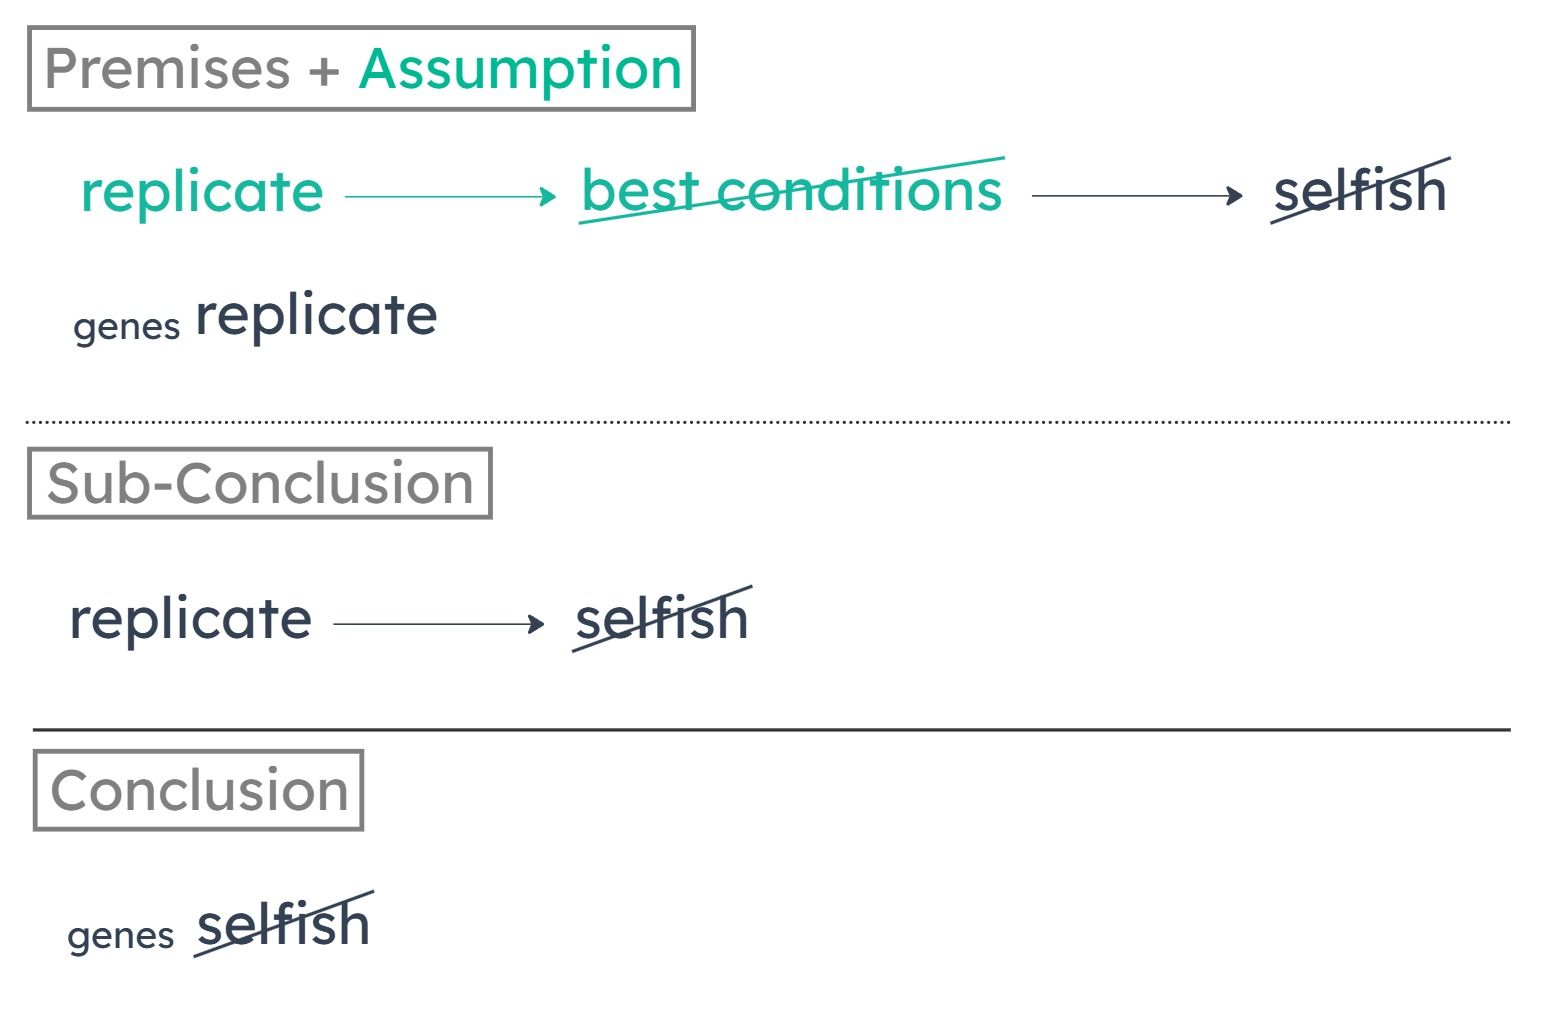The width and height of the screenshot is (1543, 1012).
Task: Click the 'Premises + Assumption' heading box
Action: tap(361, 68)
